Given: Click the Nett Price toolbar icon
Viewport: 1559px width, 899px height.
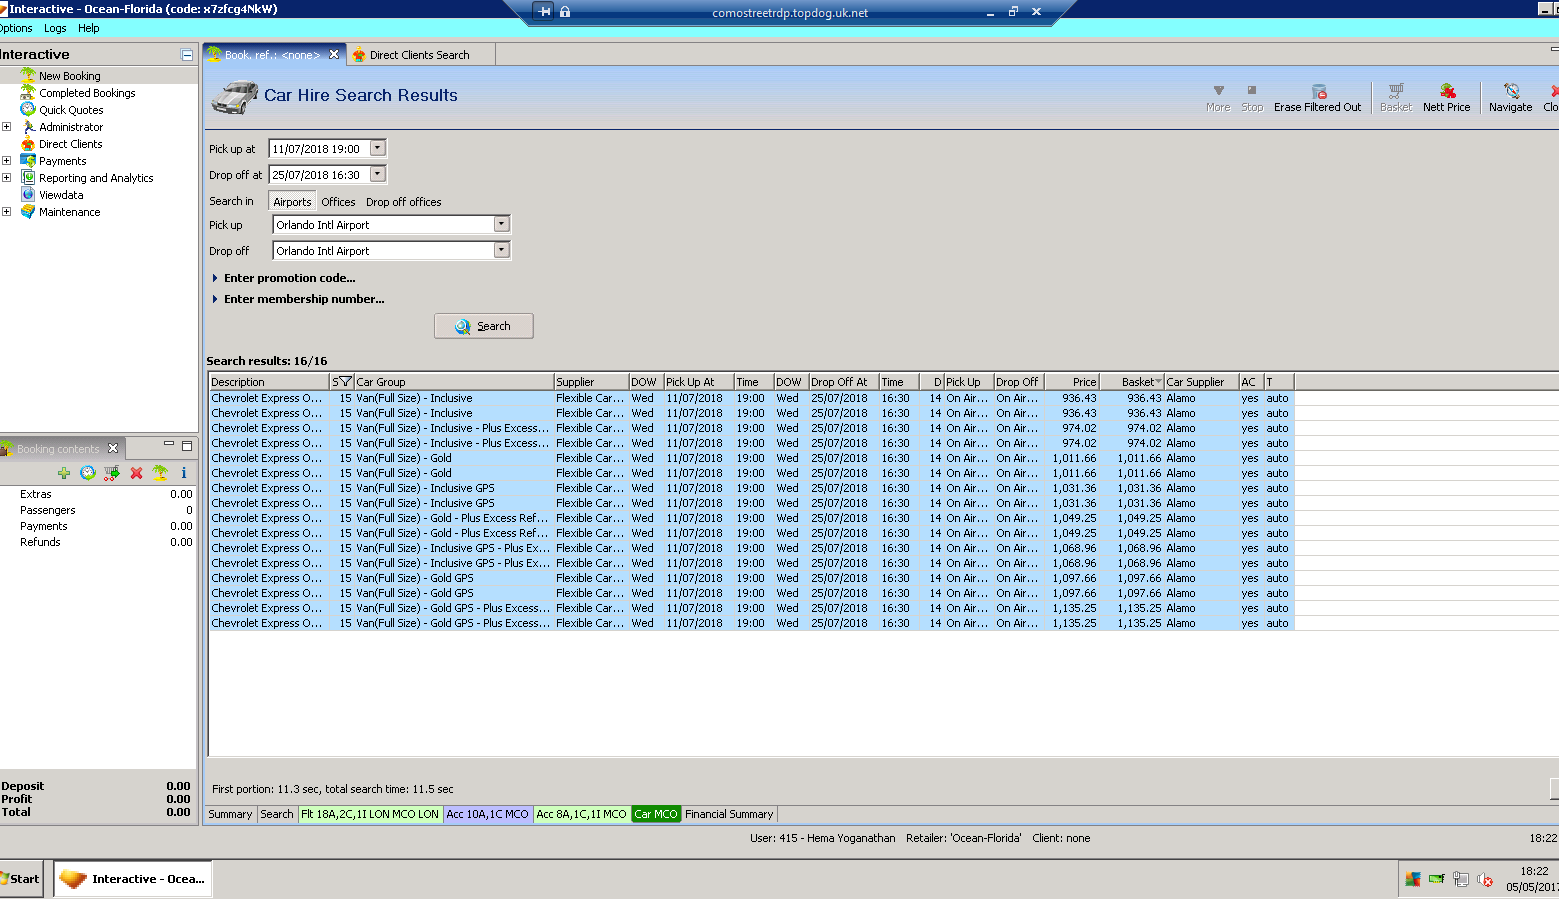Looking at the screenshot, I should click(x=1446, y=92).
